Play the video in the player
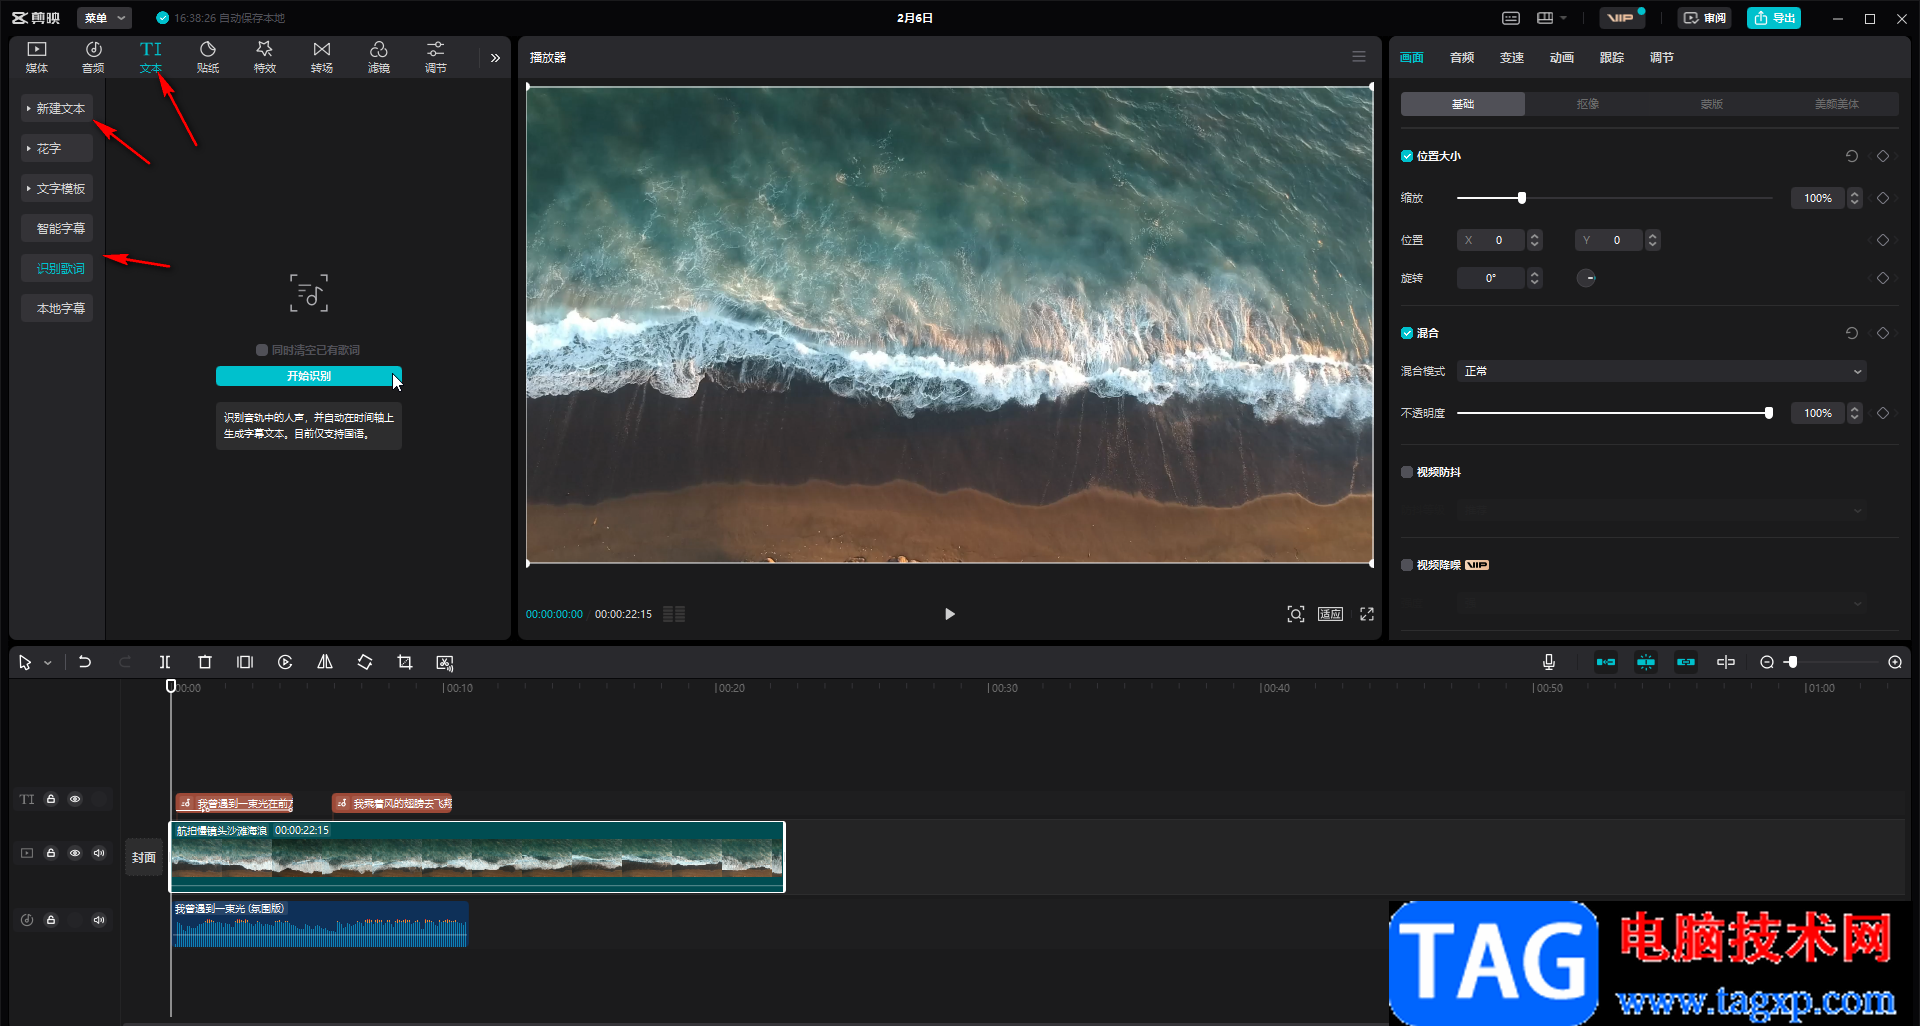 [949, 614]
